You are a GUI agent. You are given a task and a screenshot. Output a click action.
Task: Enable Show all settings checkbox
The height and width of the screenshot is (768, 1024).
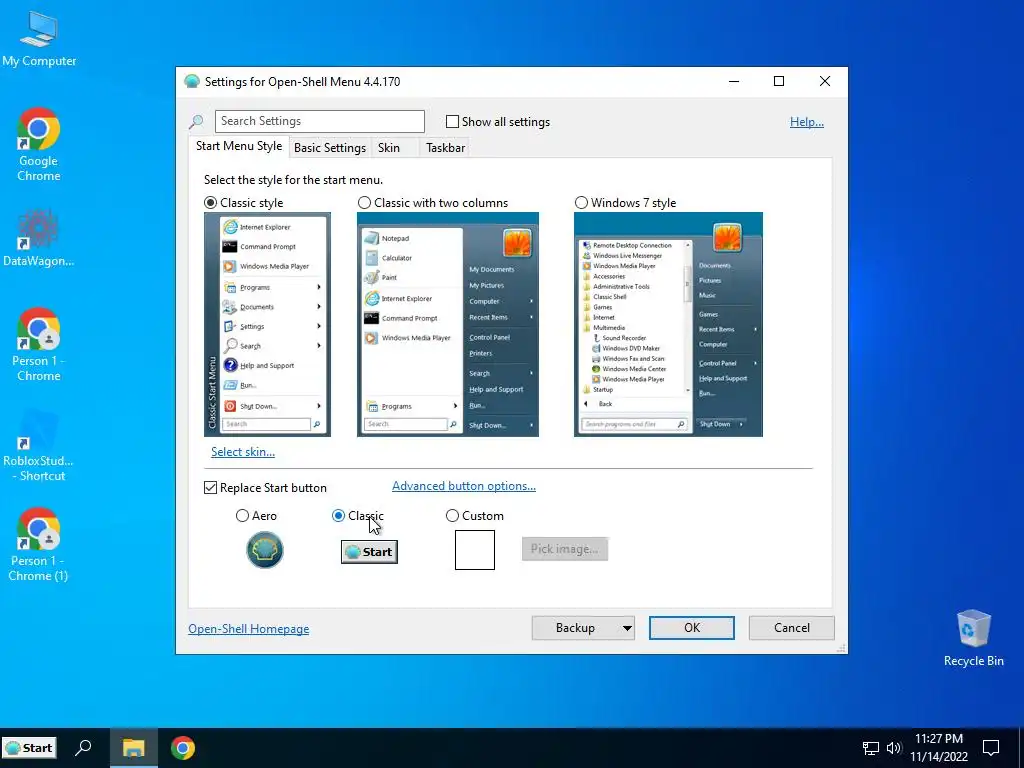(x=452, y=121)
